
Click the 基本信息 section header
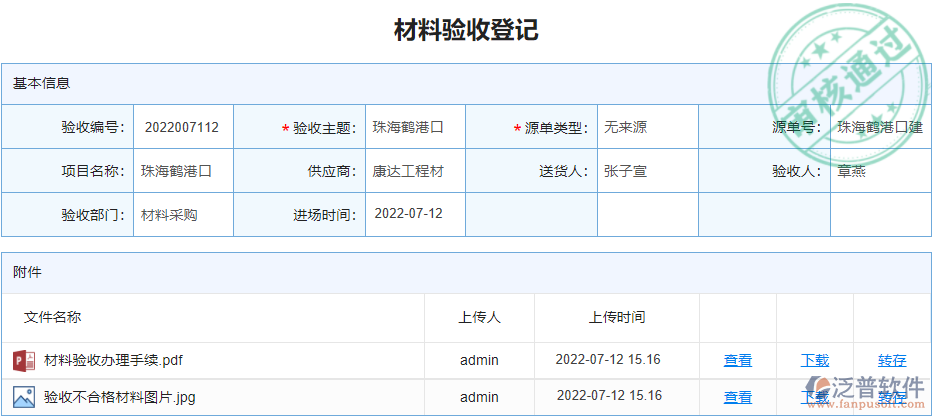[x=41, y=84]
